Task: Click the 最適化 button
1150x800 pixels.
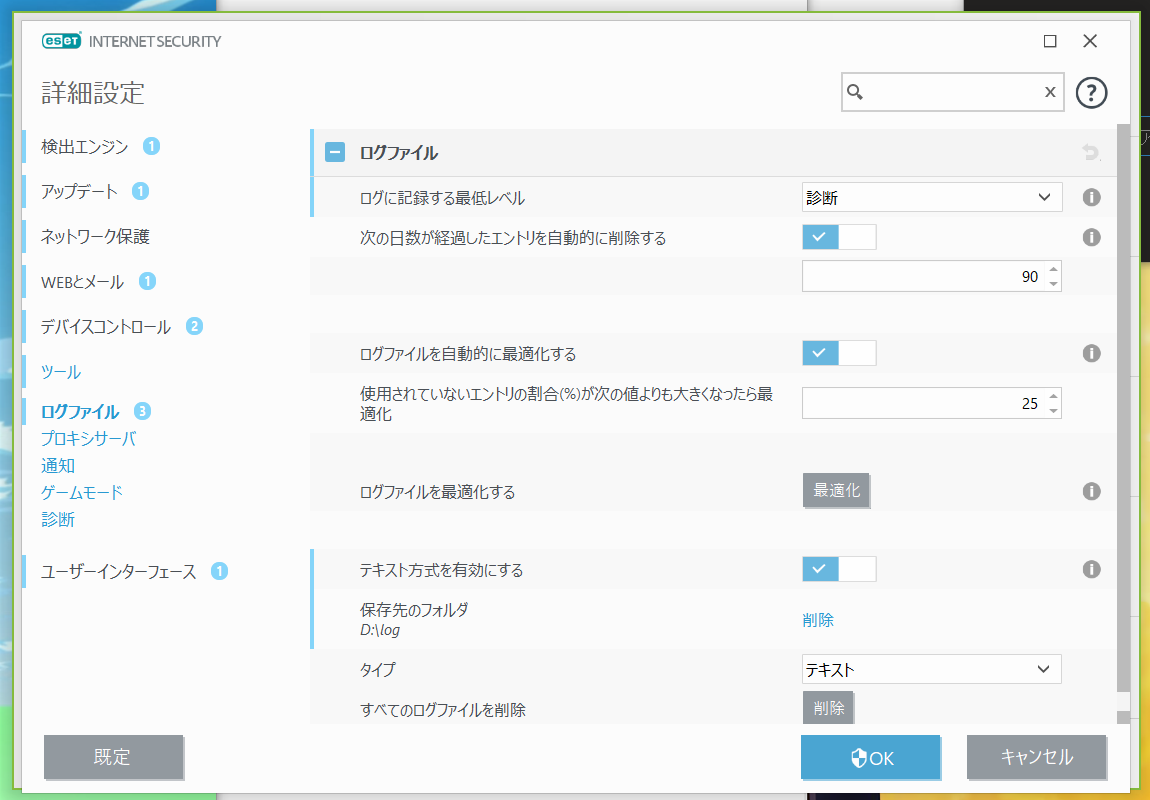Action: tap(836, 490)
